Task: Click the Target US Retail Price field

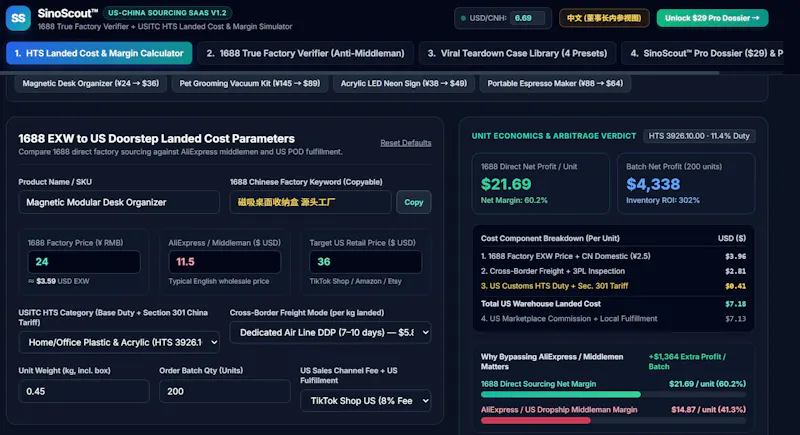Action: point(365,262)
